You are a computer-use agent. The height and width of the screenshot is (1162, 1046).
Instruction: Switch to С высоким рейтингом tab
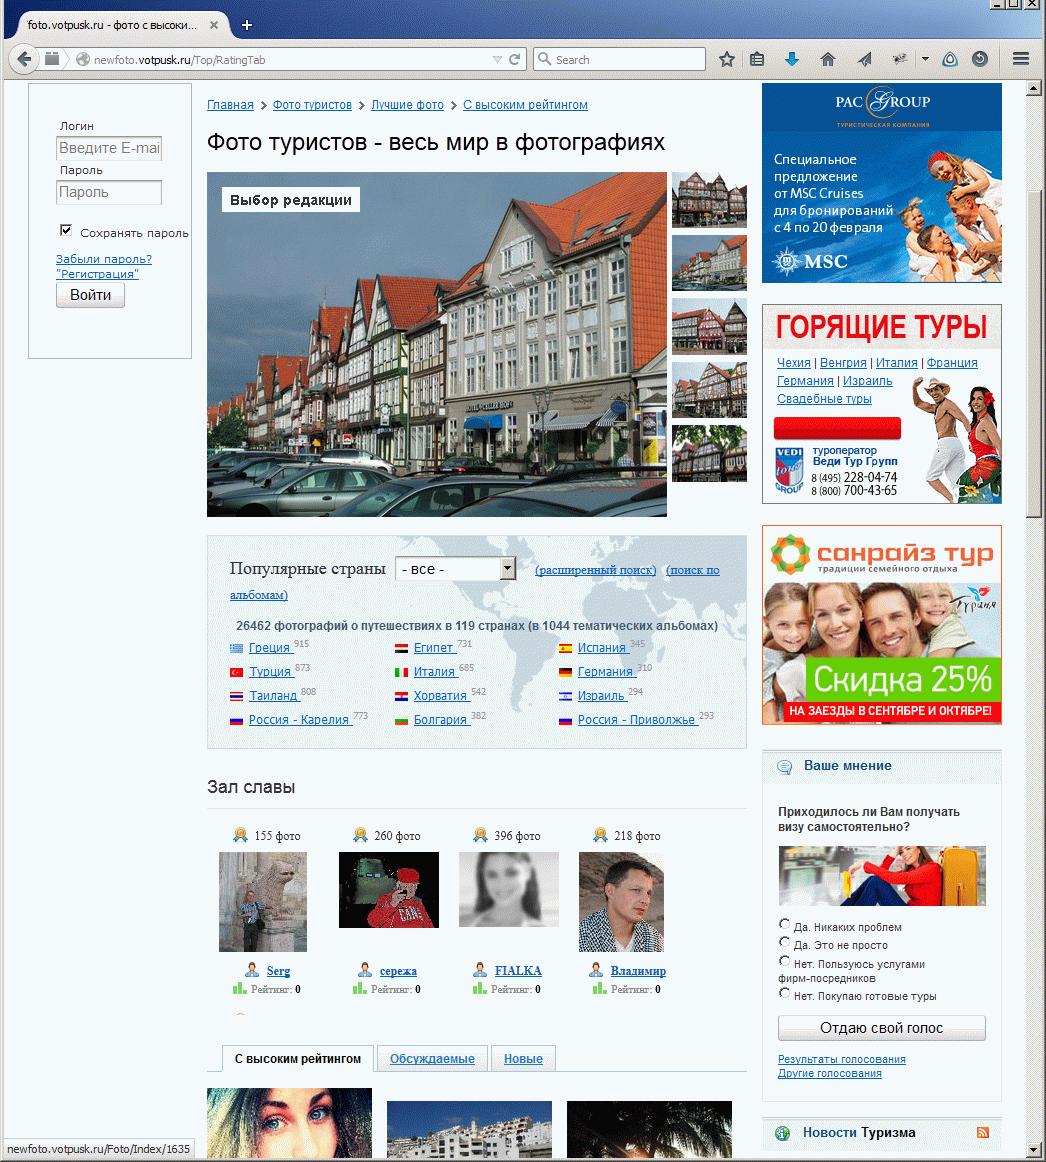pos(298,1059)
